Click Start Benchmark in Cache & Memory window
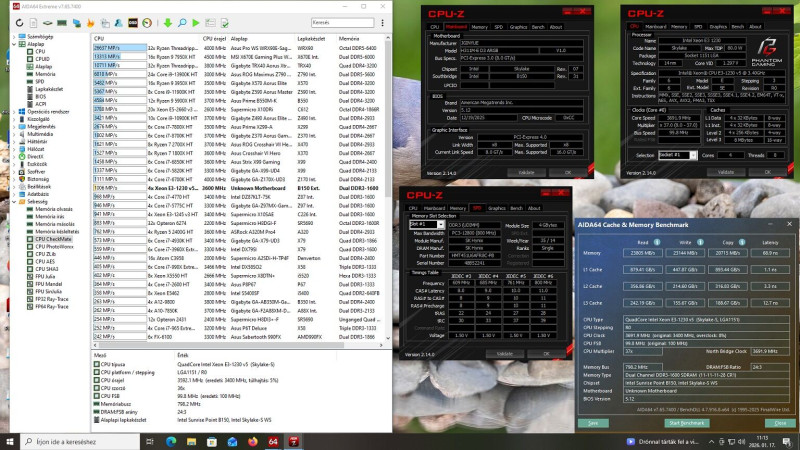This screenshot has width=800, height=450. pos(686,423)
